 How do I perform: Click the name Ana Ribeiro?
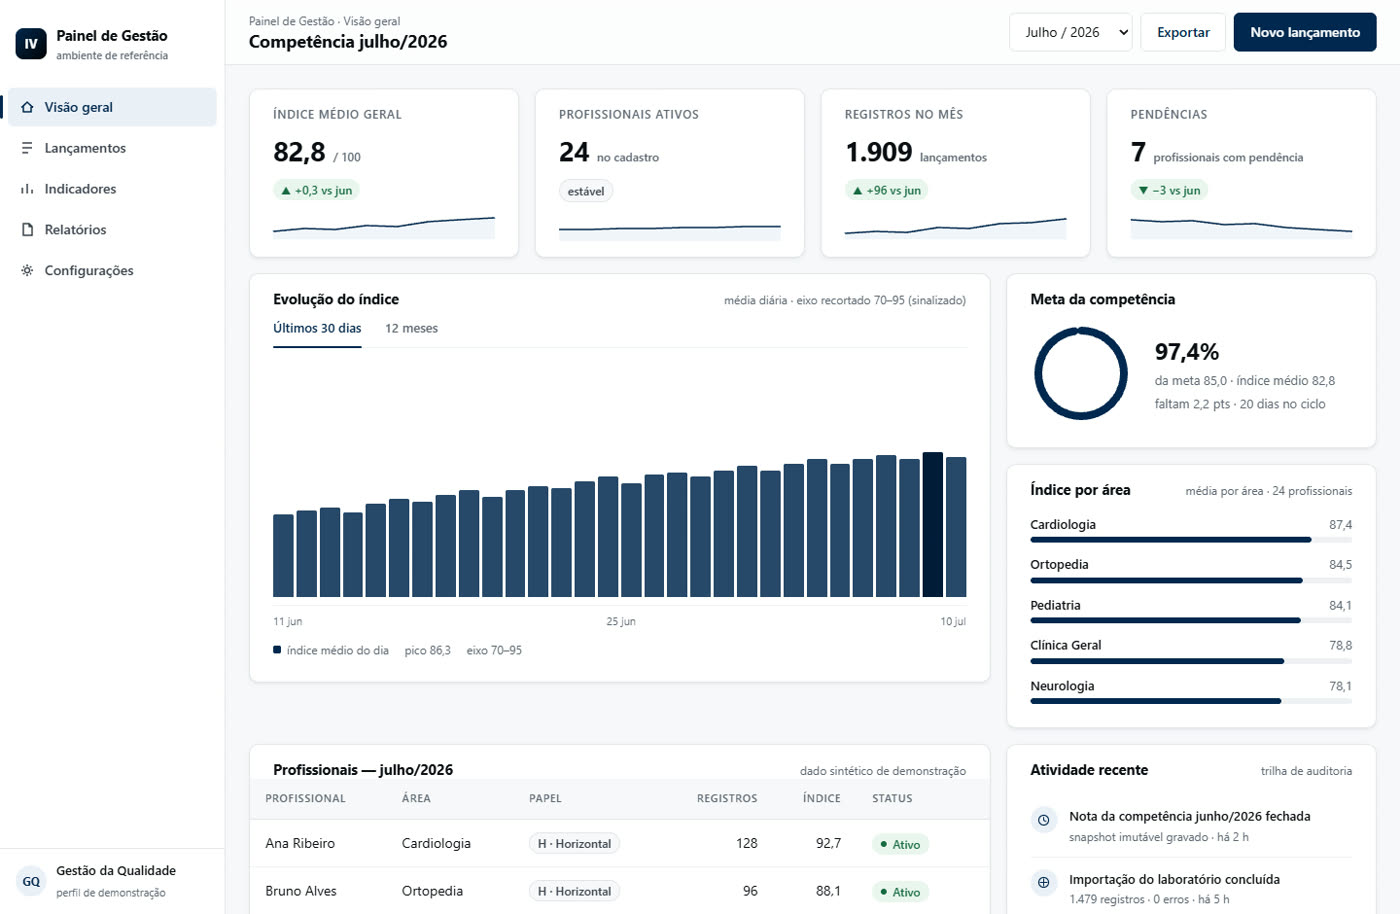300,844
